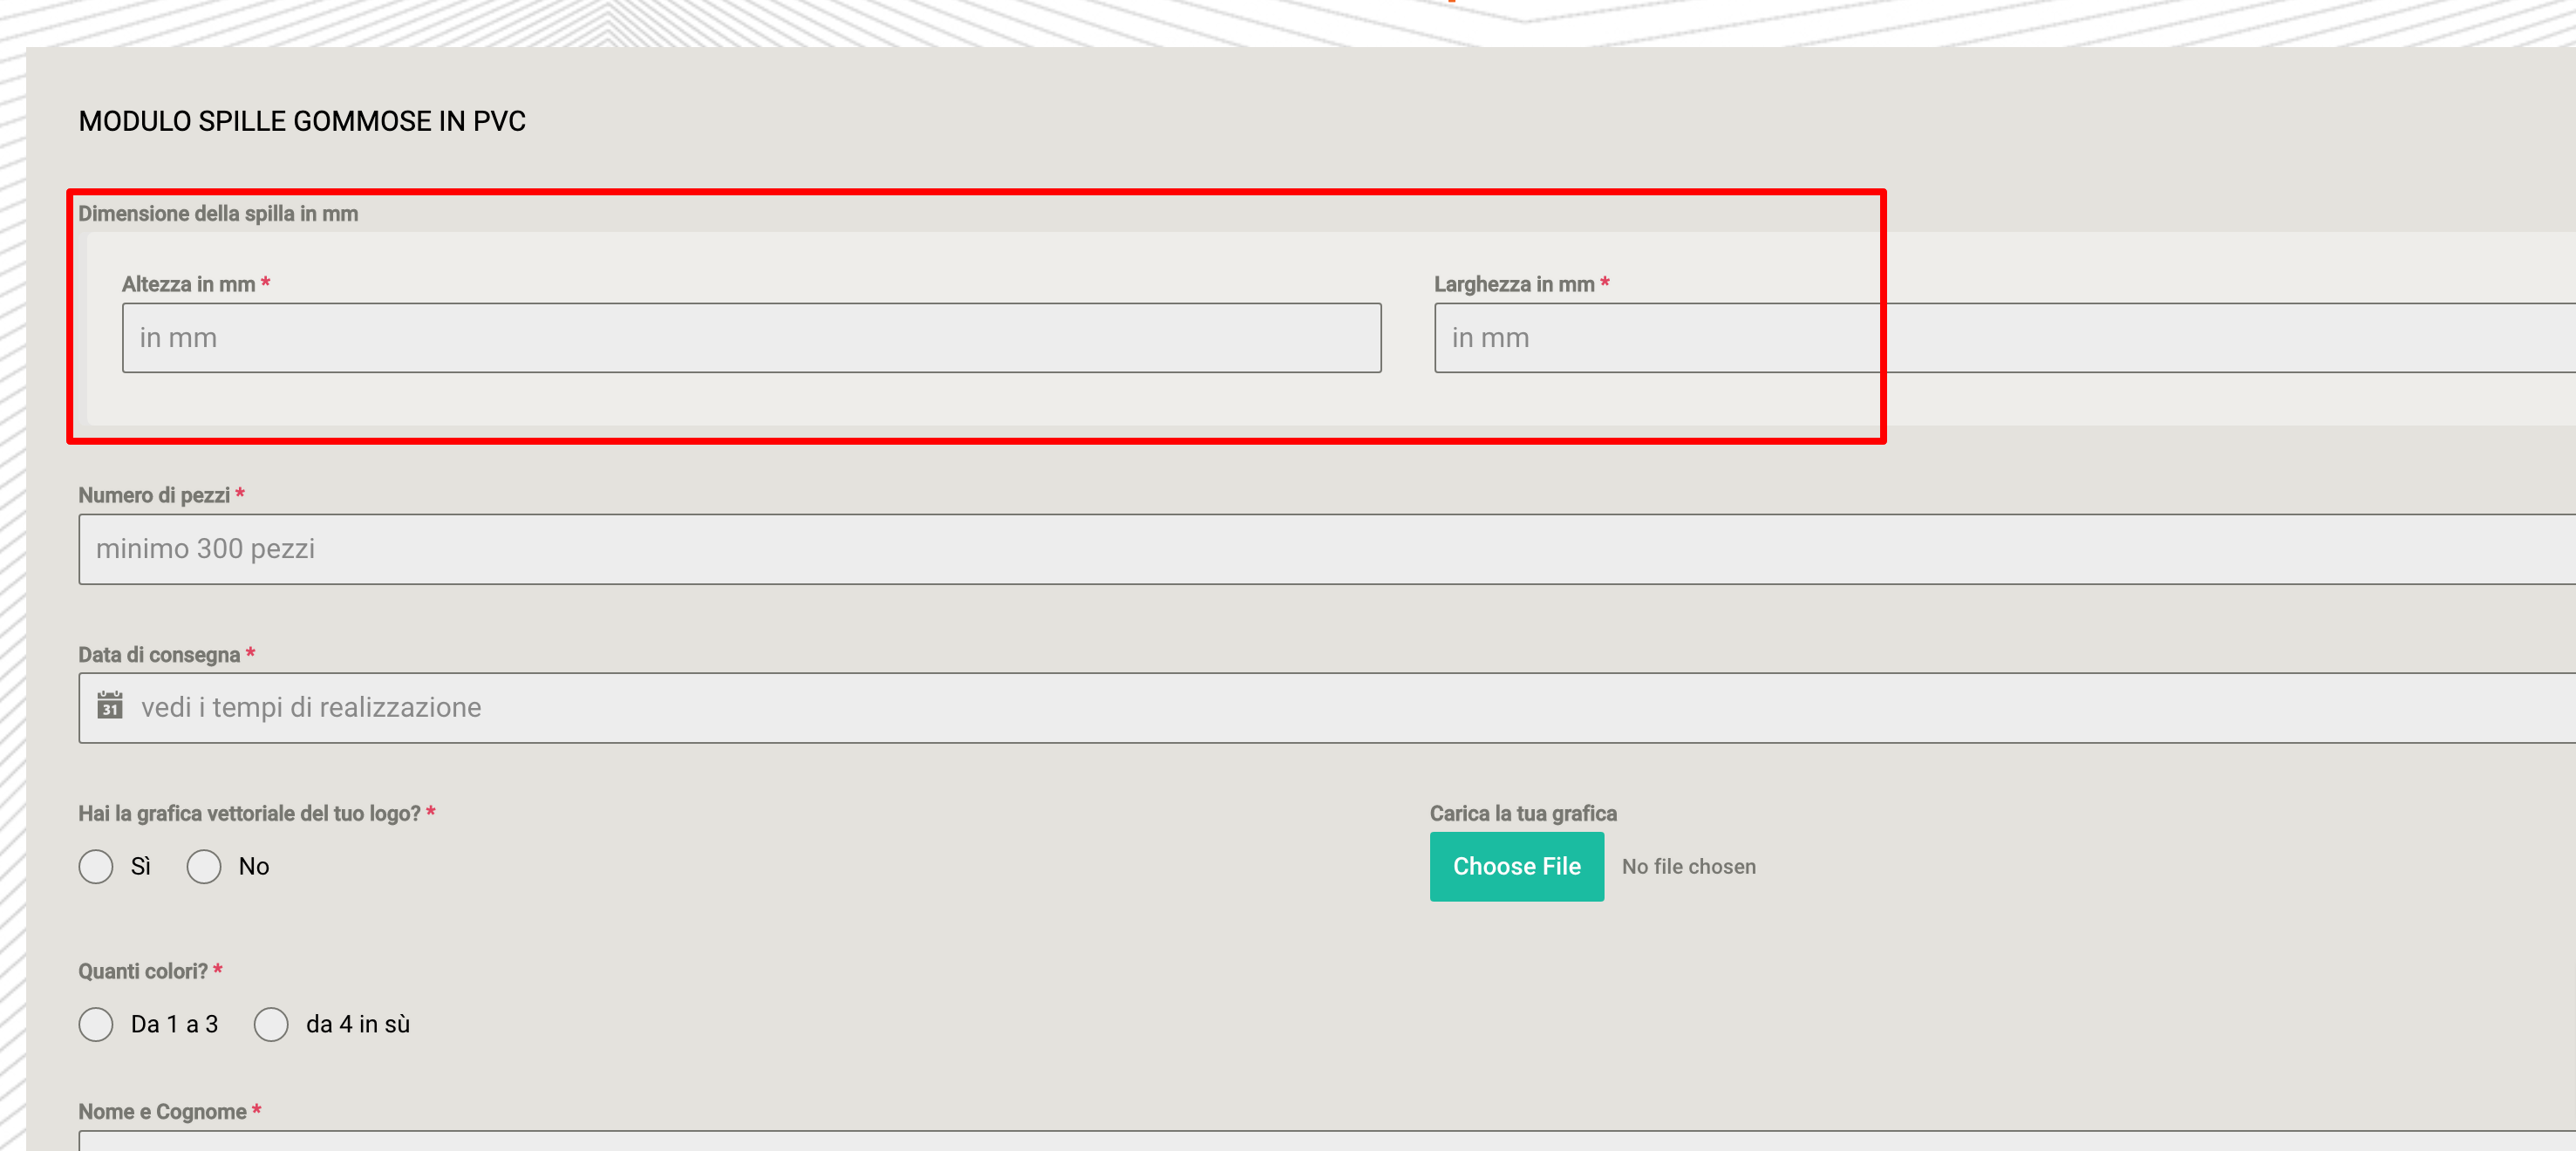Select No for vector graphic question
The width and height of the screenshot is (2576, 1151).
coord(204,866)
